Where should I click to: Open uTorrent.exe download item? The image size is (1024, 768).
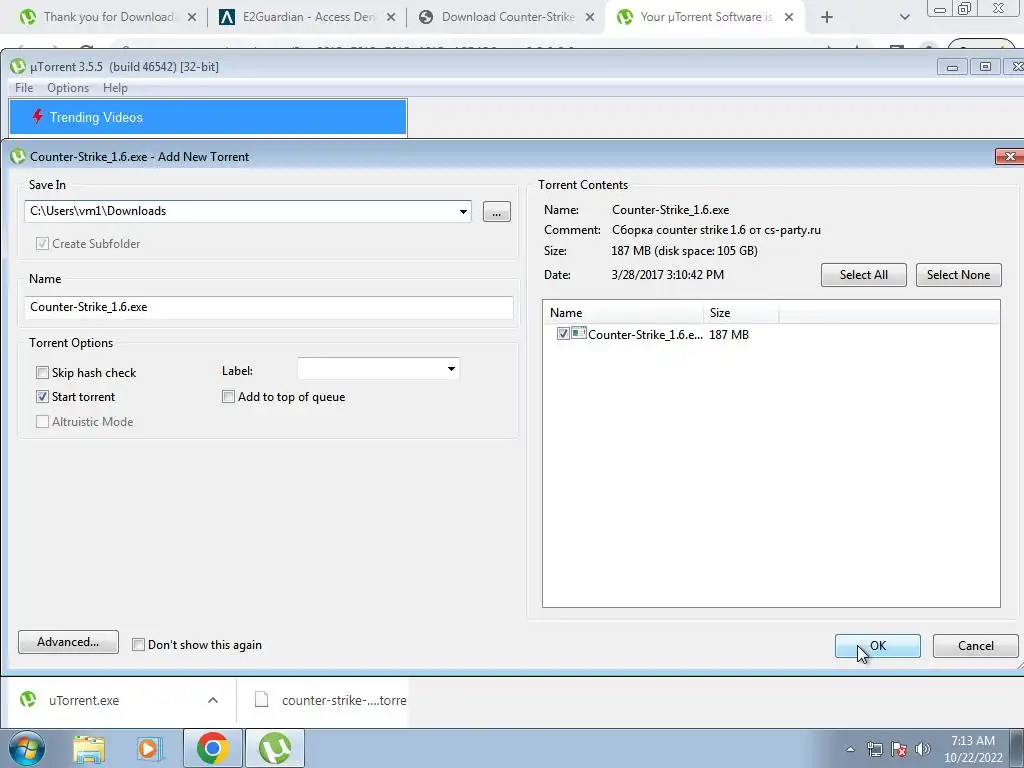[84, 700]
